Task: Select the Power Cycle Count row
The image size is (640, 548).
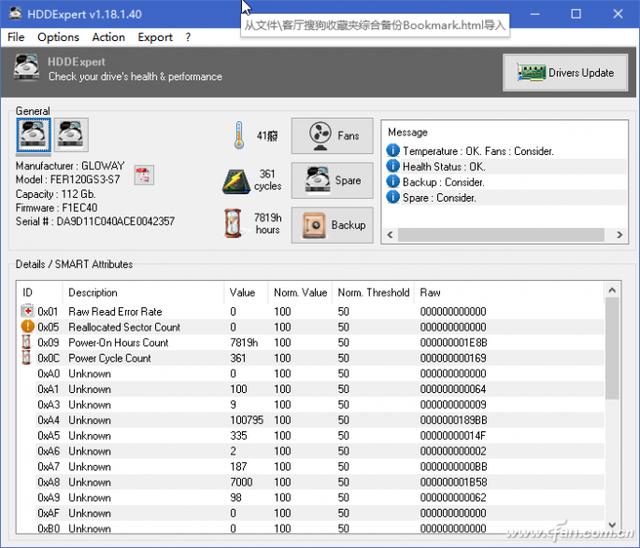Action: tap(310, 358)
